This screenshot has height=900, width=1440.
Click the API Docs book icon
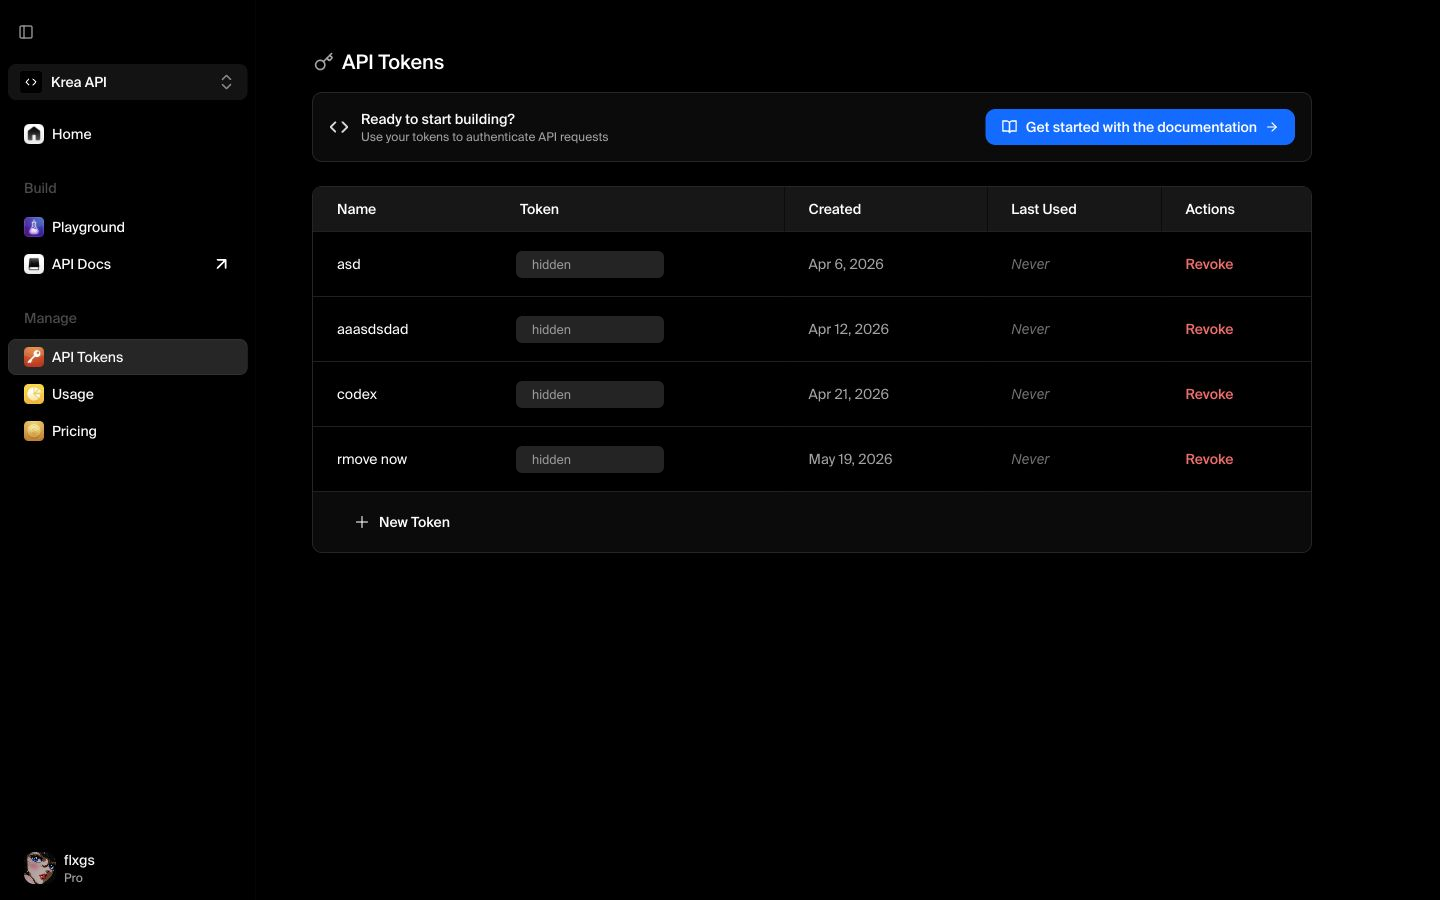coord(34,264)
